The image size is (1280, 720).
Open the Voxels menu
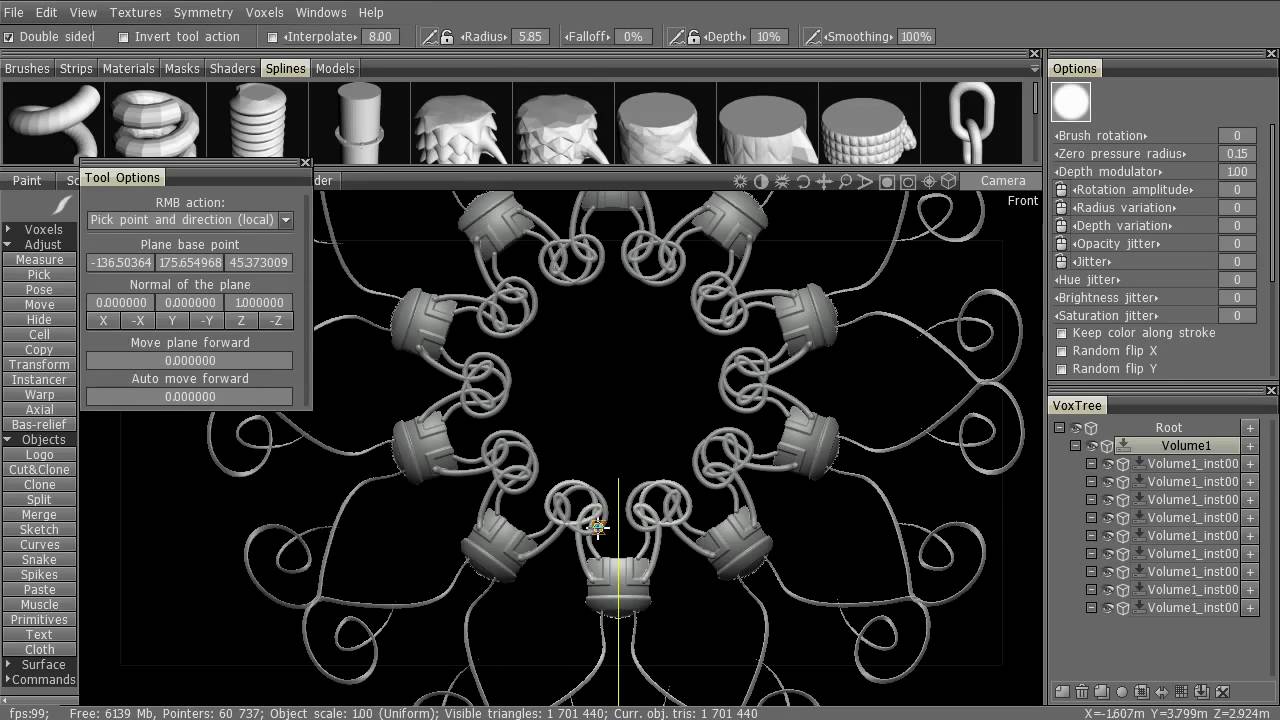pos(265,12)
